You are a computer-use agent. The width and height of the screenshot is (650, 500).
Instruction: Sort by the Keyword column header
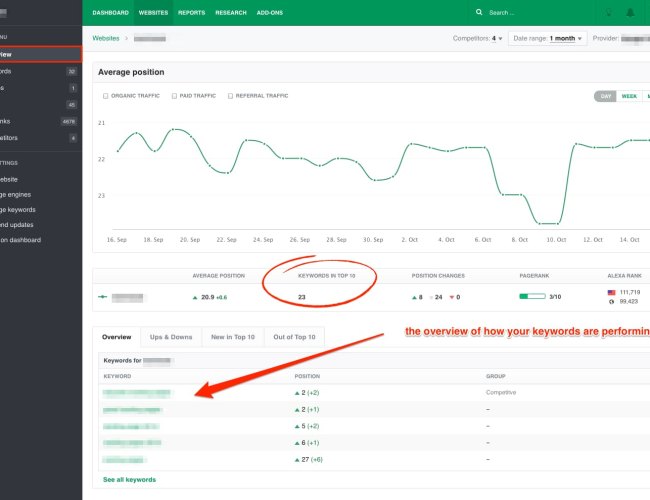click(x=117, y=376)
